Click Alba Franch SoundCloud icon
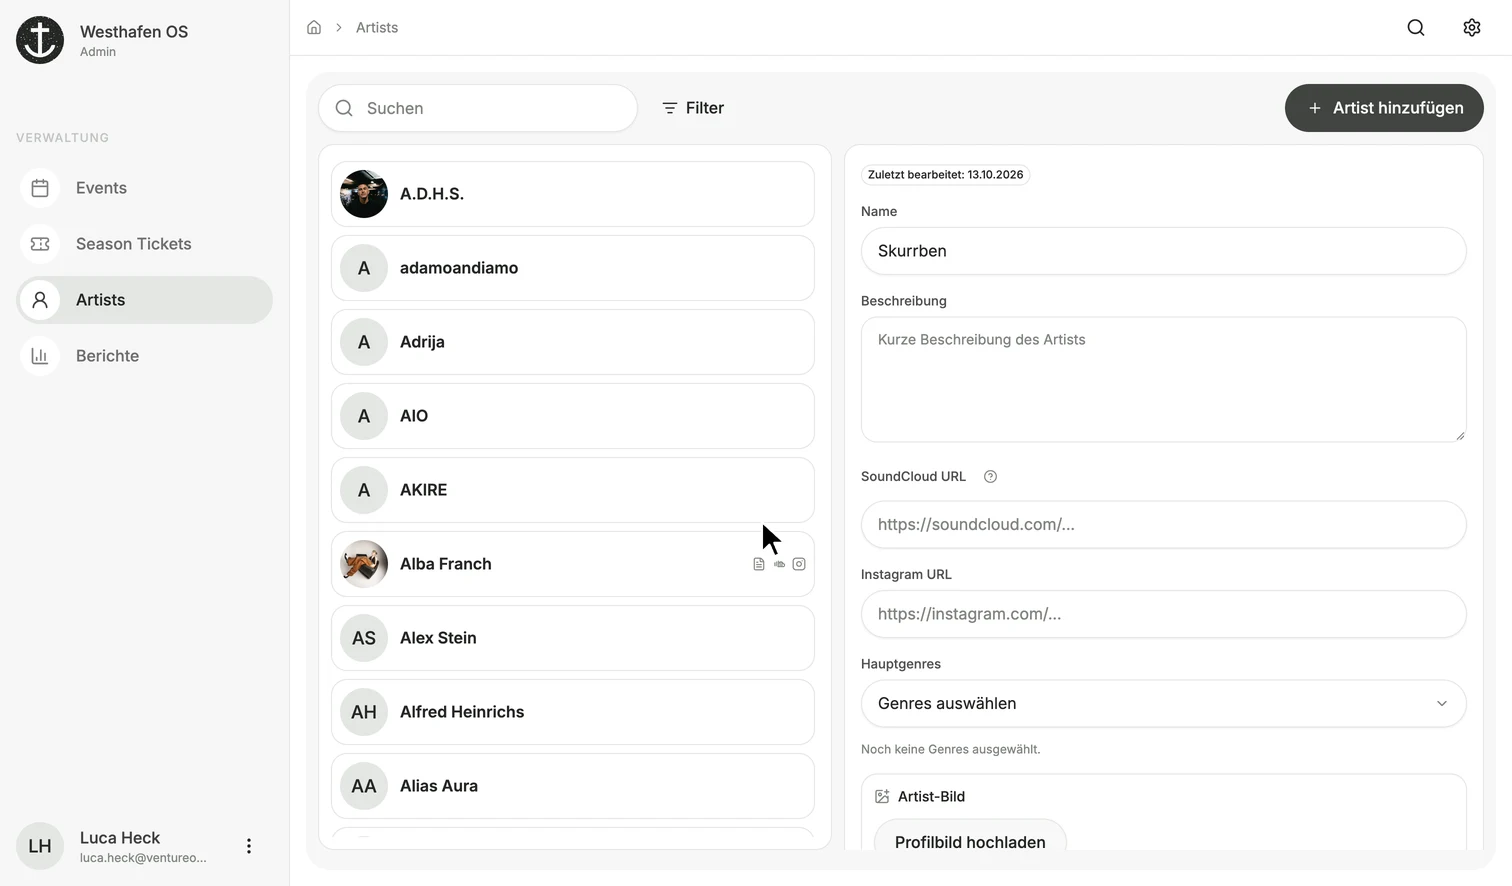Screen dimensions: 1512x886 coord(779,564)
